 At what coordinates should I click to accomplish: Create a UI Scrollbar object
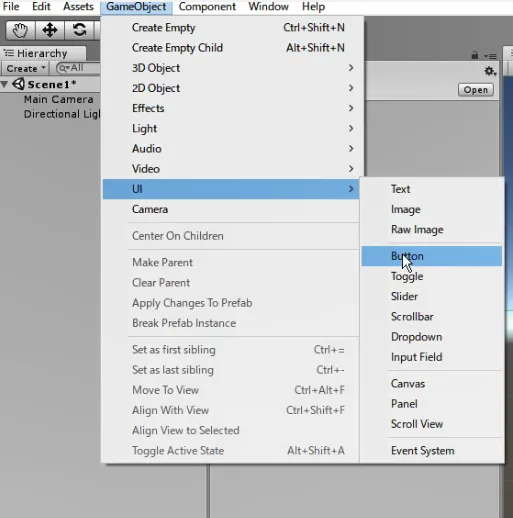click(x=432, y=317)
